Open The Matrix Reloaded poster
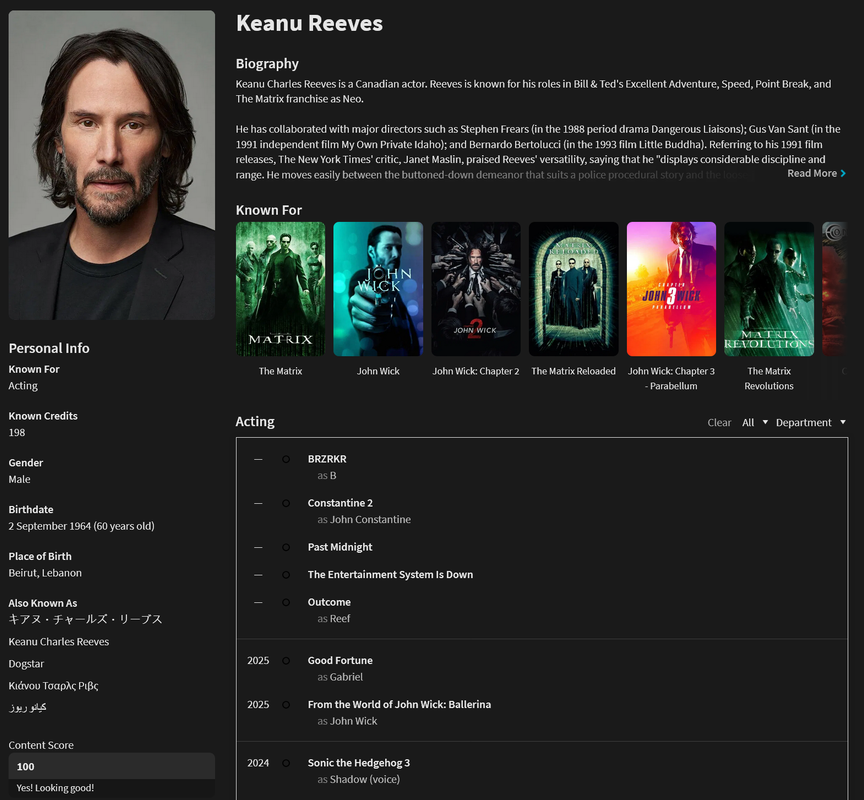 tap(574, 289)
